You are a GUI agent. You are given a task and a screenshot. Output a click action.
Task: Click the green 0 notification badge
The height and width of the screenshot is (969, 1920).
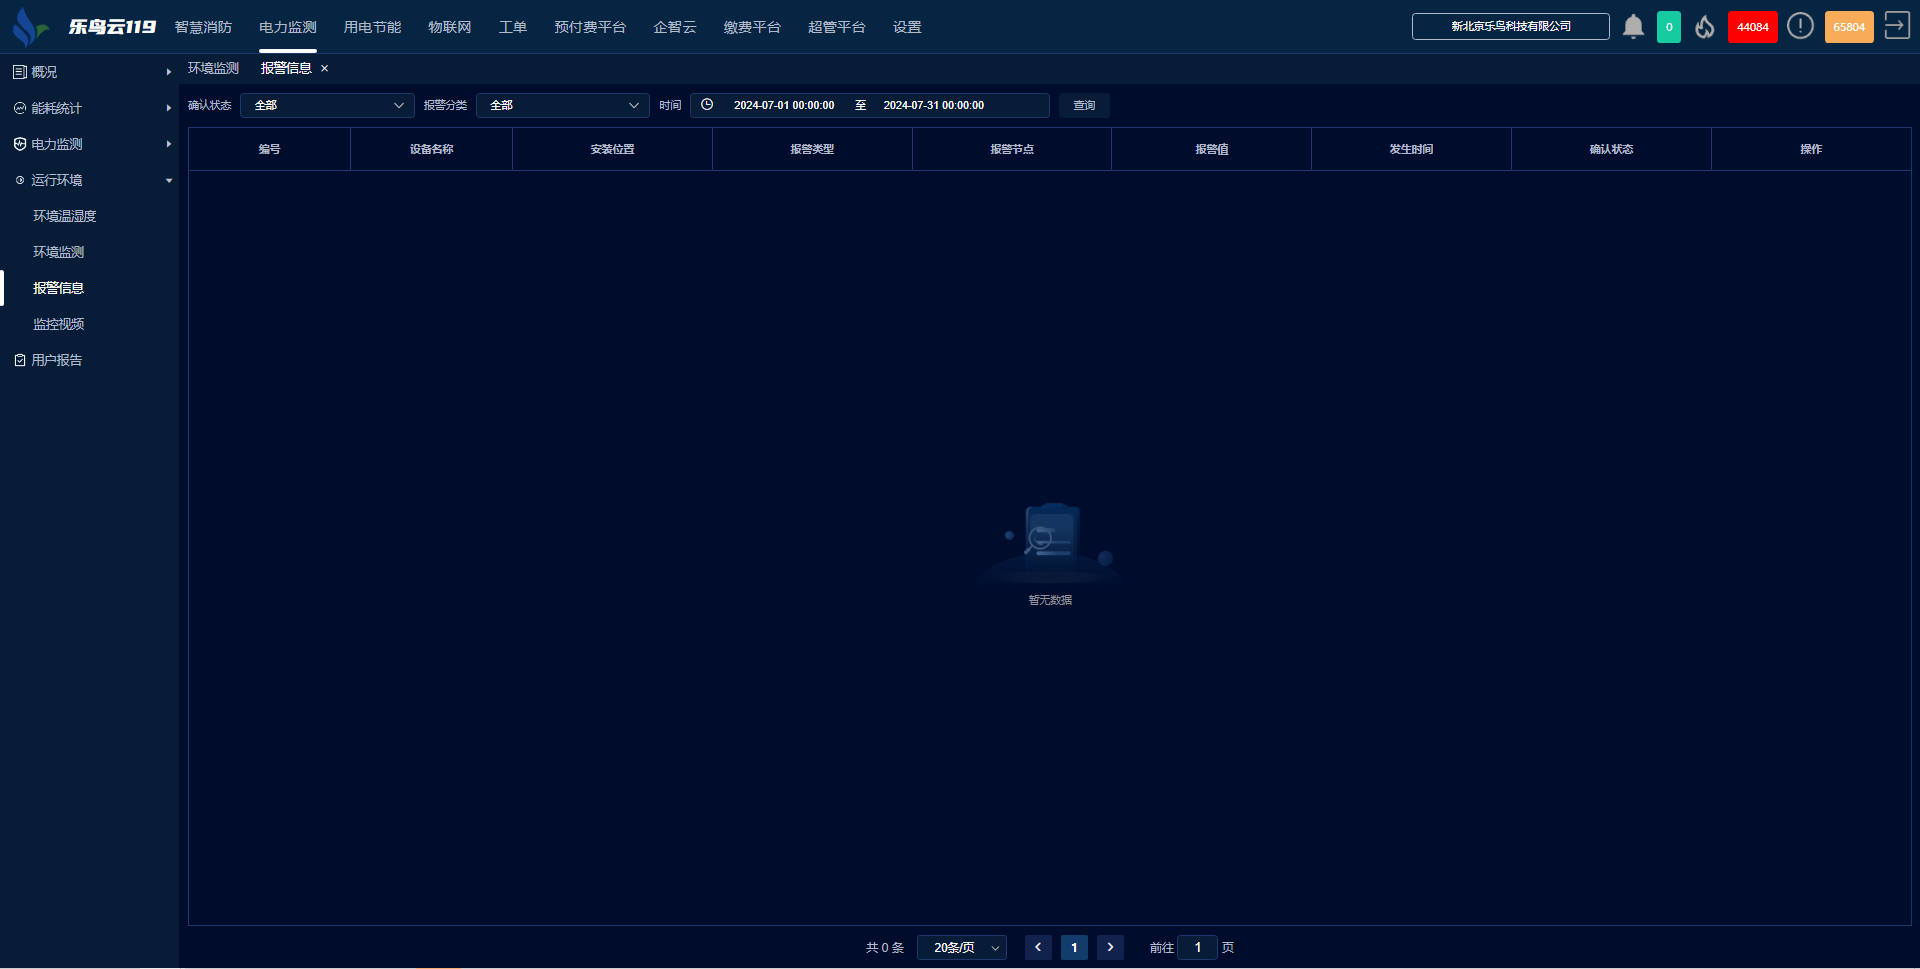pyautogui.click(x=1668, y=27)
